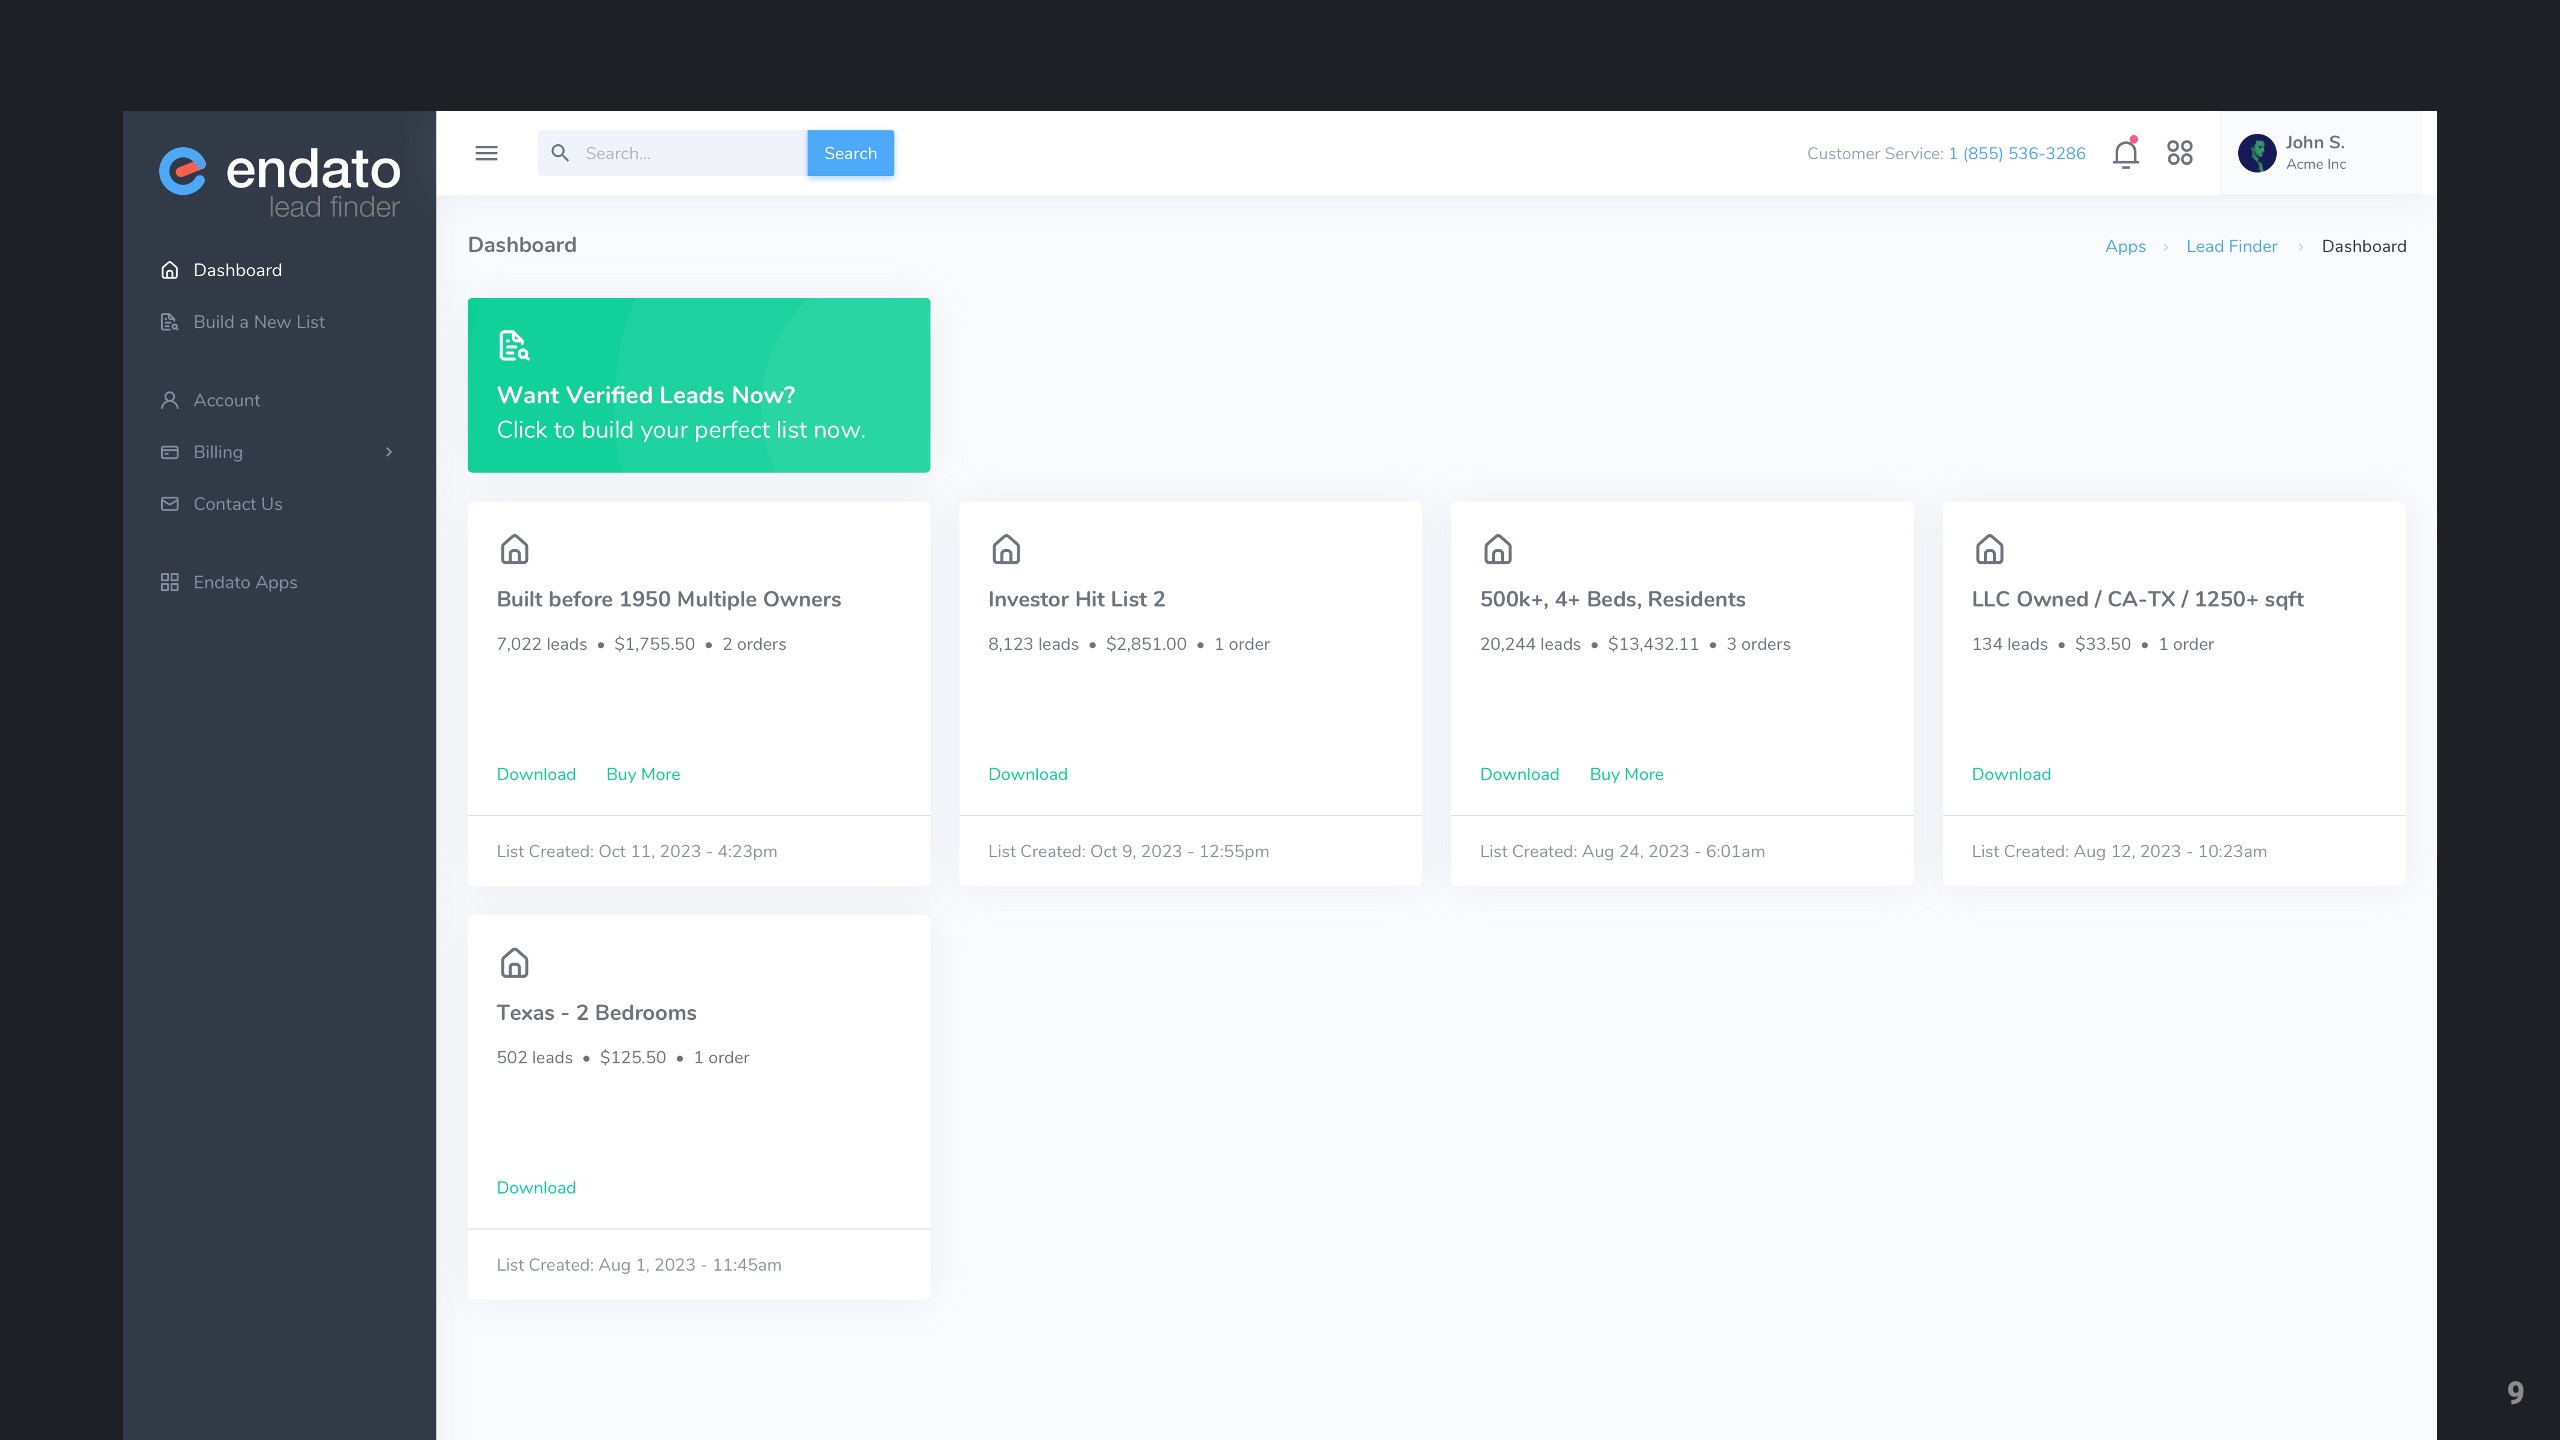
Task: Open the apps grid icon in header
Action: pos(2180,153)
